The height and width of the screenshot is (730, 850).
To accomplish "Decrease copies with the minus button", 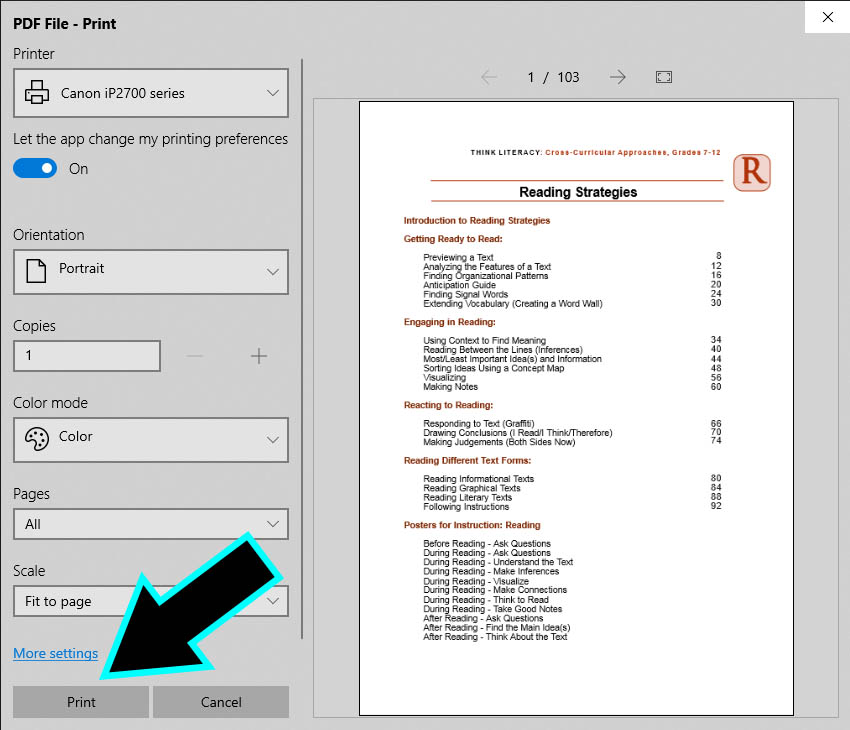I will click(195, 356).
